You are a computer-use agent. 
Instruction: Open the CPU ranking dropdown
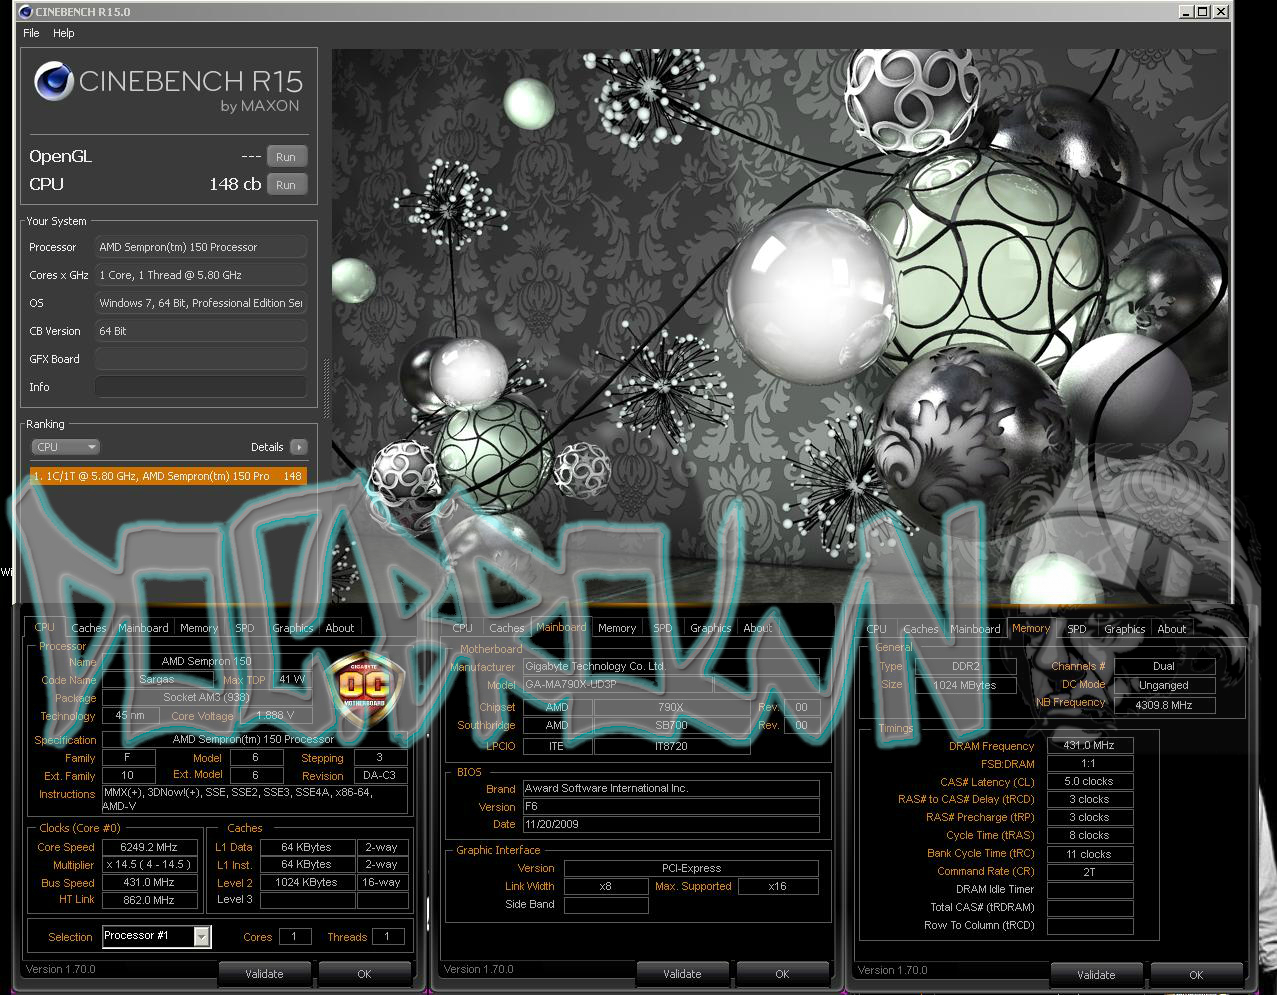66,447
